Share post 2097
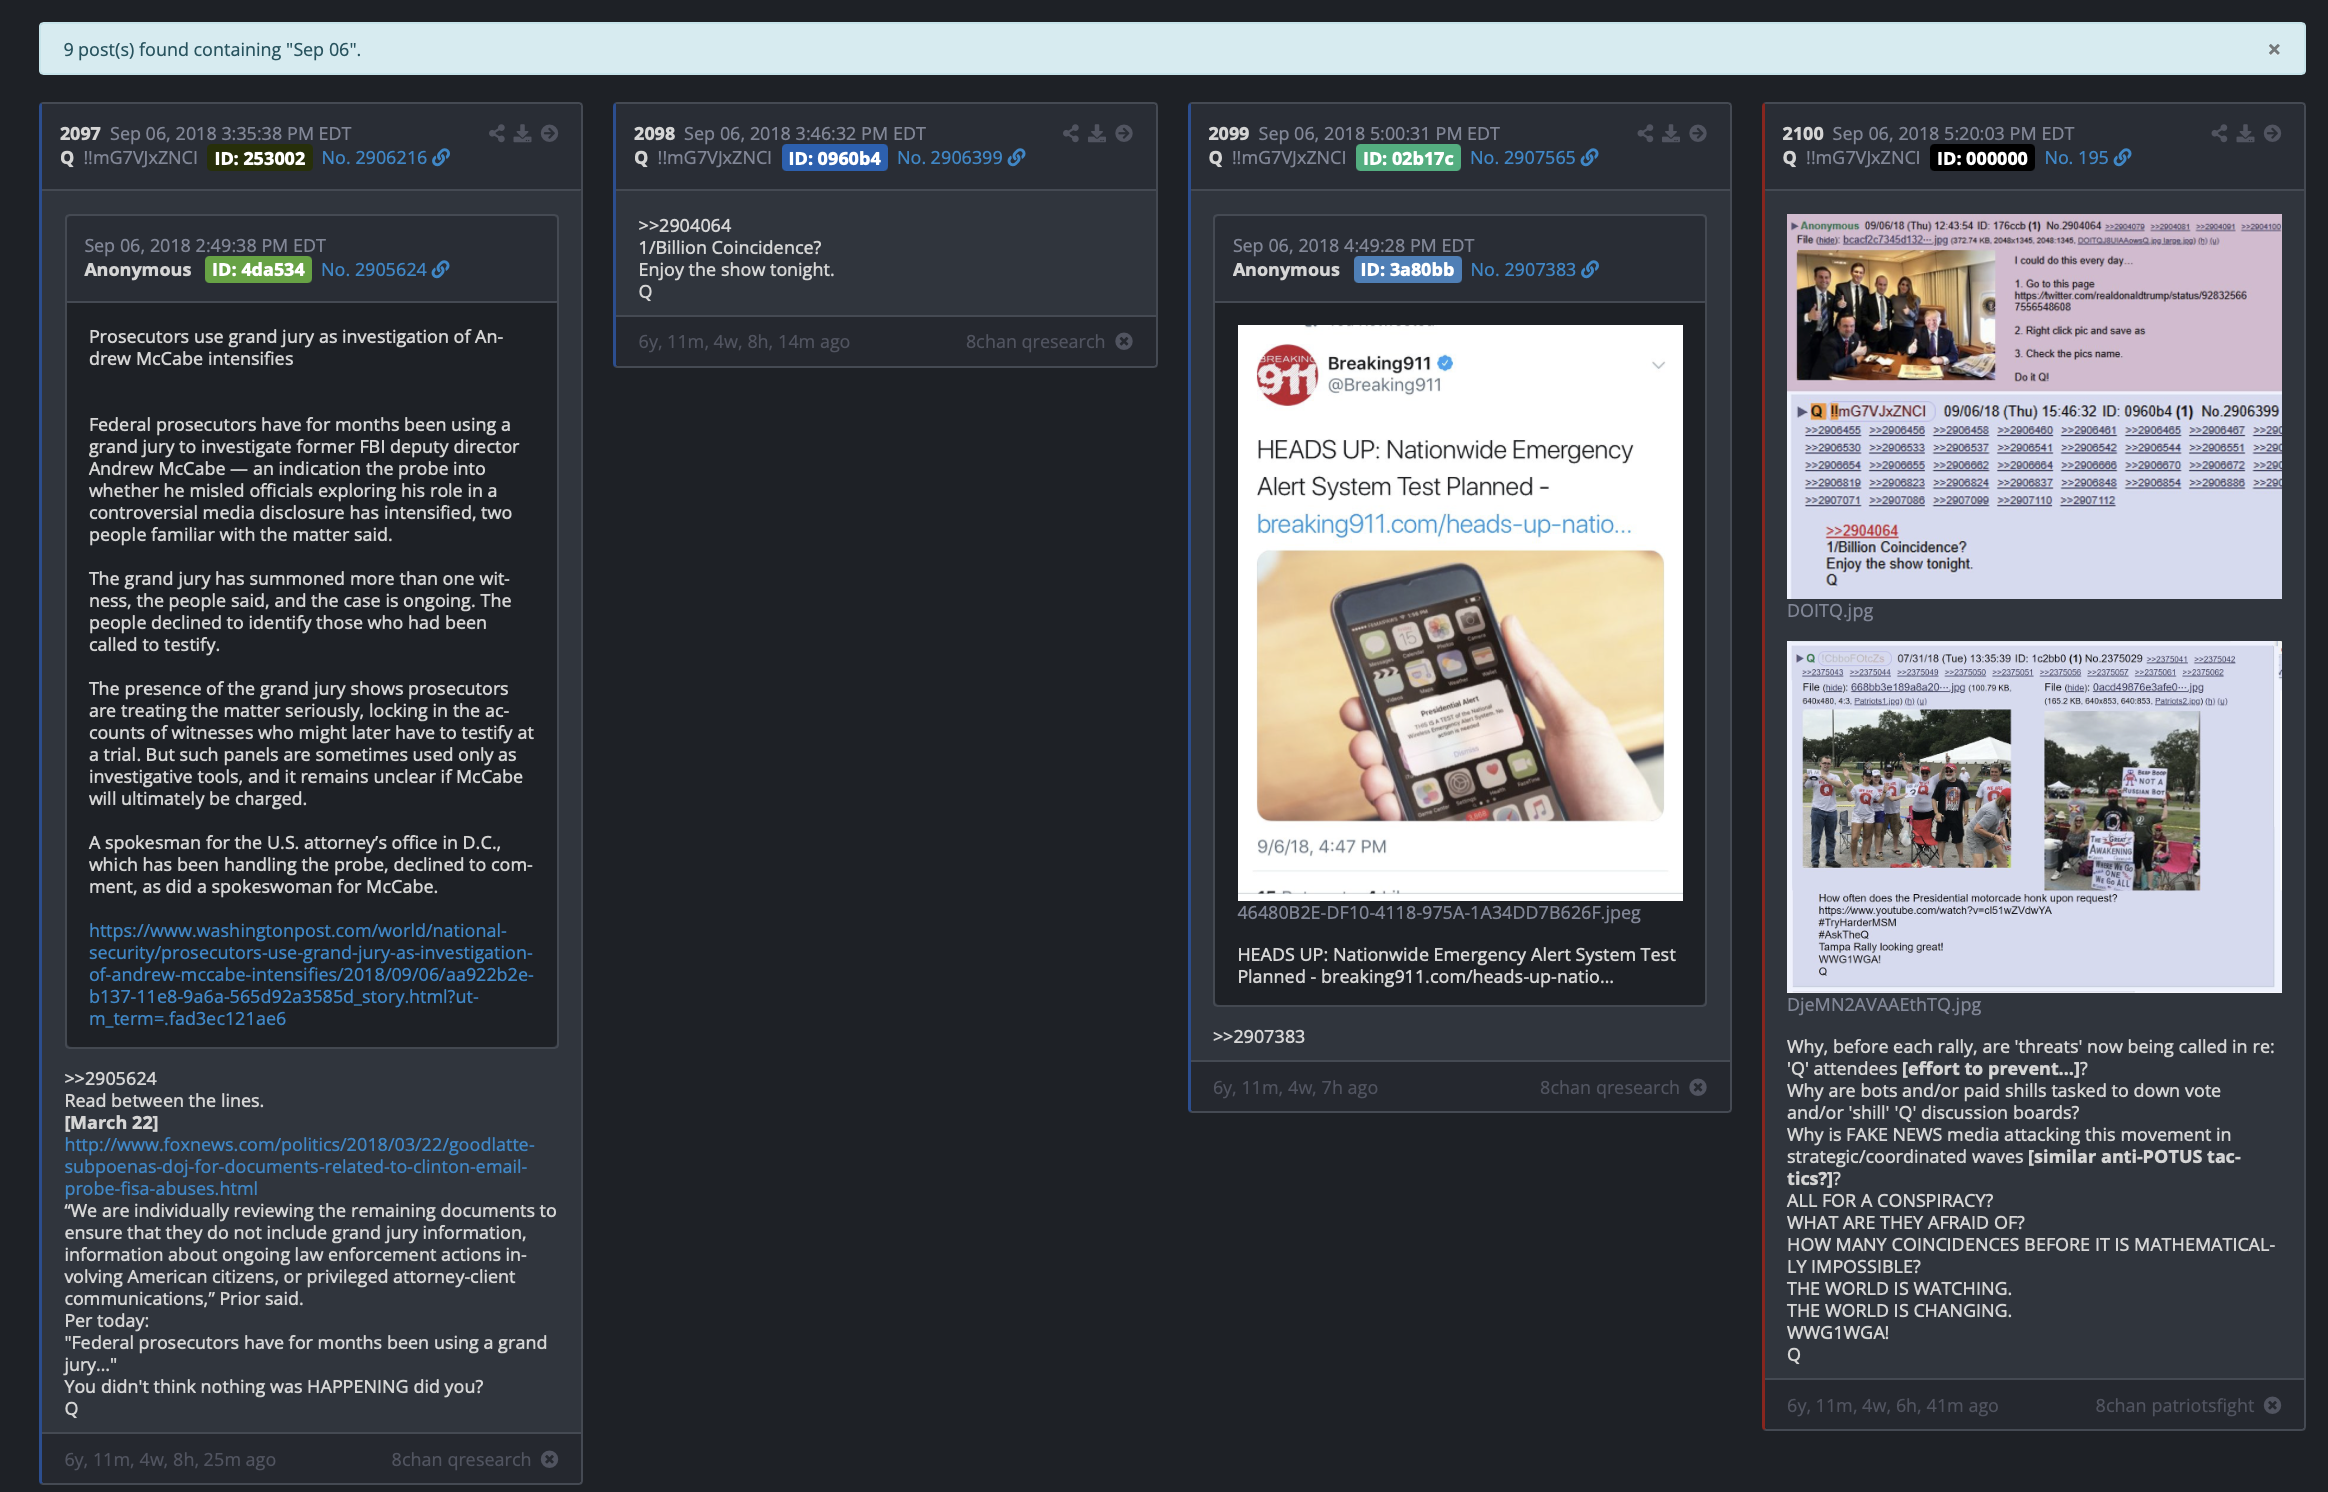 pyautogui.click(x=496, y=133)
